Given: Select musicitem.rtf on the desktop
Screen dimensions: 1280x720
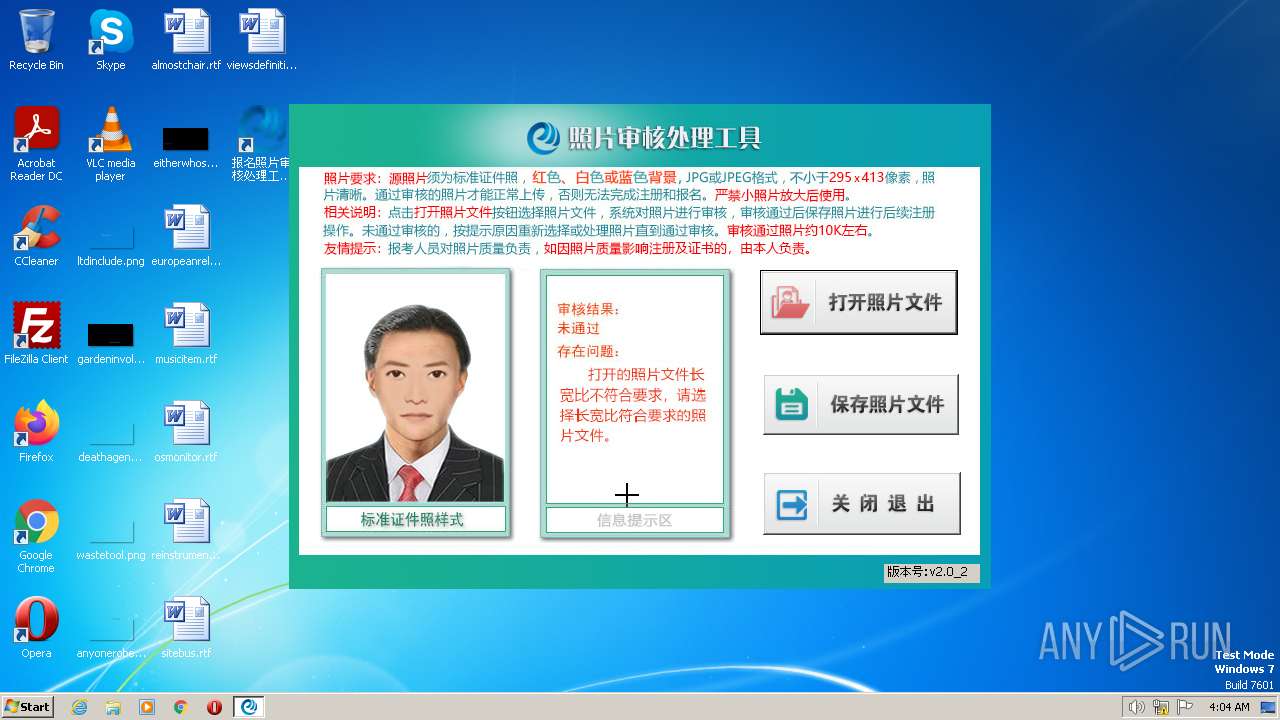Looking at the screenshot, I should [186, 334].
